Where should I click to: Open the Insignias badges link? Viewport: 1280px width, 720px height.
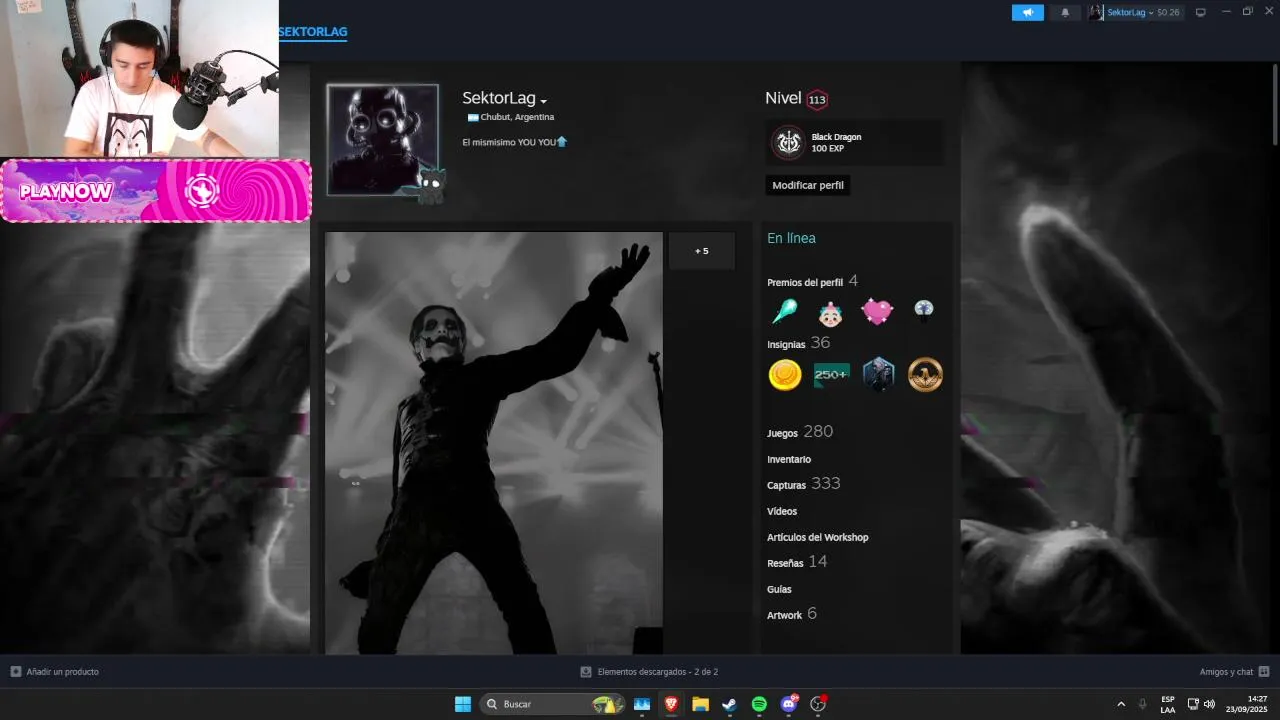[x=786, y=344]
